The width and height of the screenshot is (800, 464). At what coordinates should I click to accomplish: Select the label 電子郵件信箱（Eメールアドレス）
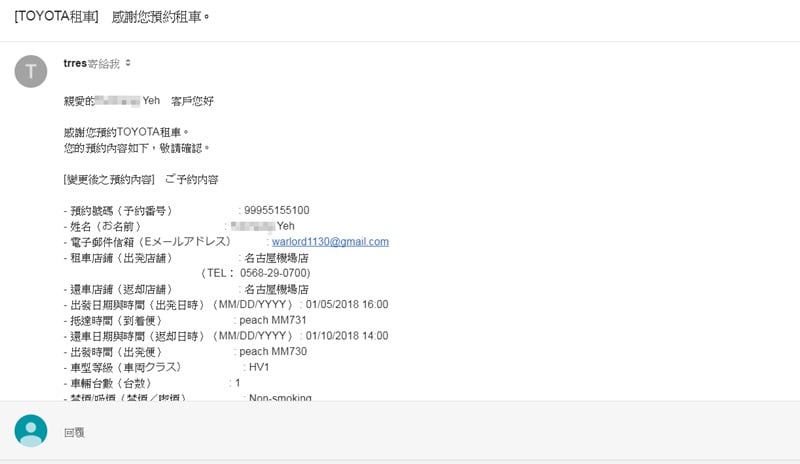(151, 242)
